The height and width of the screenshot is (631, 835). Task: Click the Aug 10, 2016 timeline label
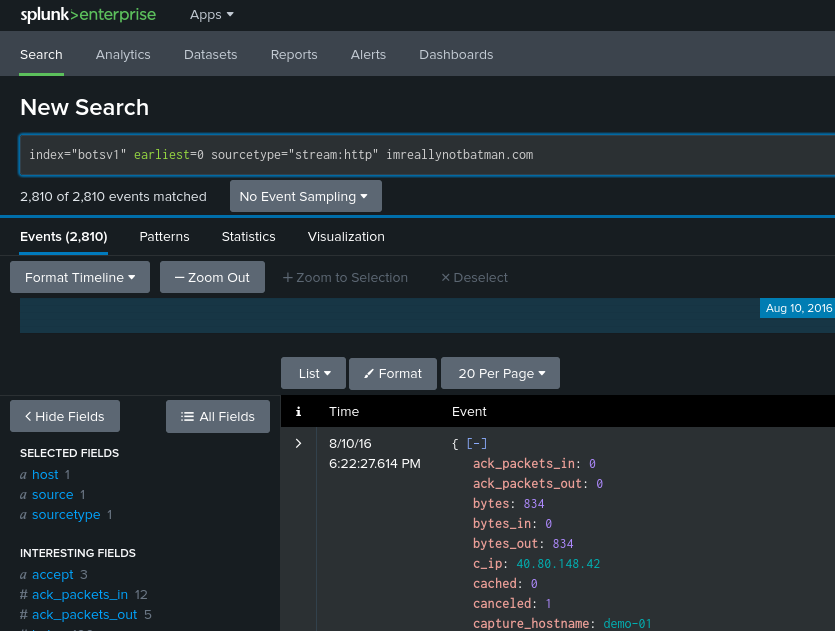coord(797,308)
